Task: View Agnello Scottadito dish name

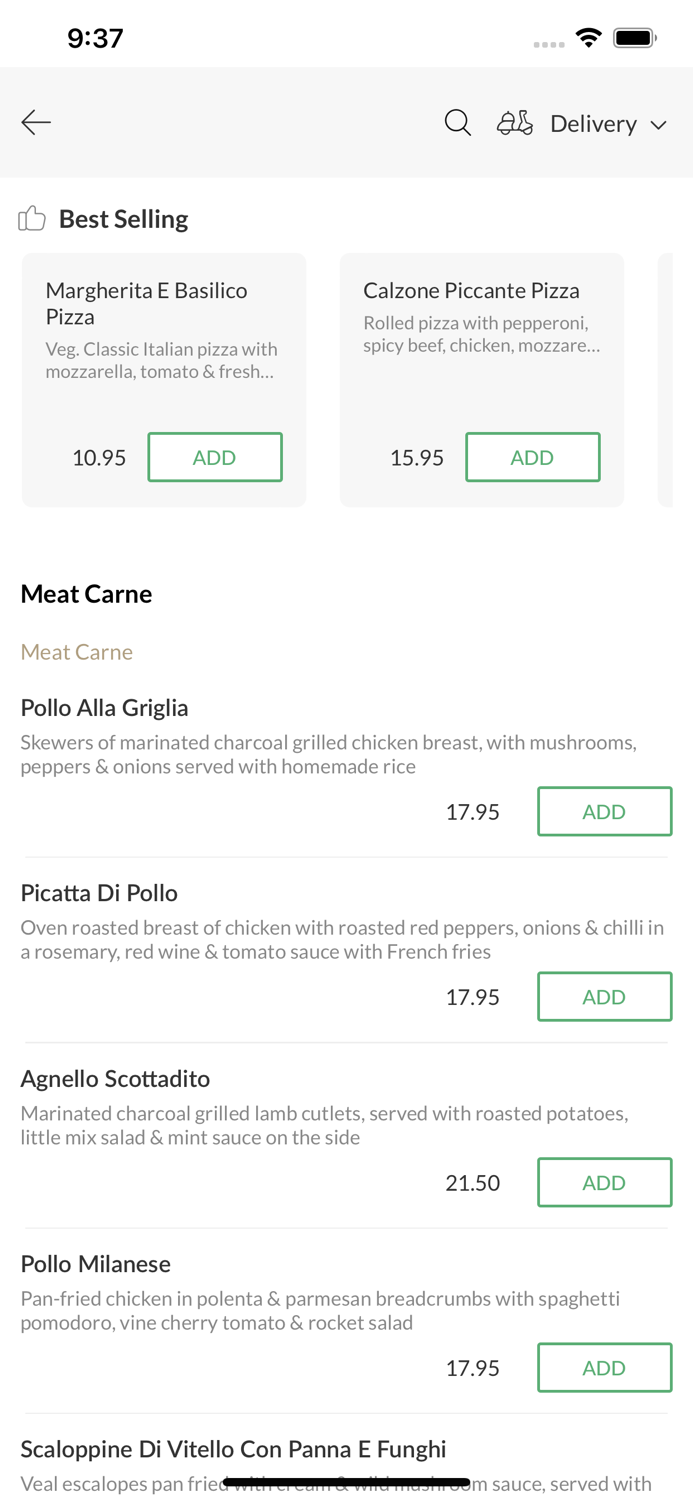Action: click(115, 1079)
